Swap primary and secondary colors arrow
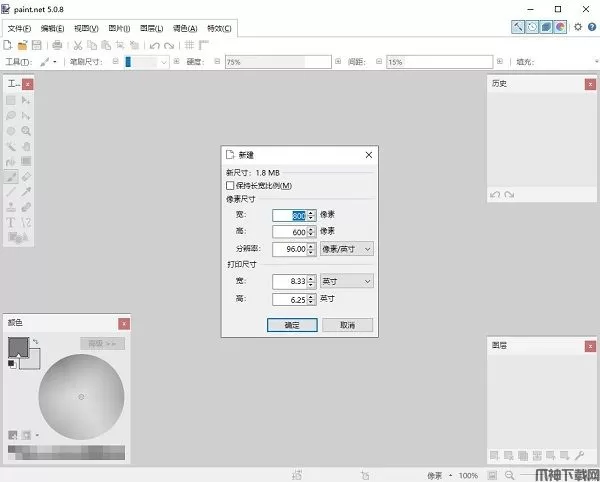The height and width of the screenshot is (482, 600). pyautogui.click(x=36, y=341)
